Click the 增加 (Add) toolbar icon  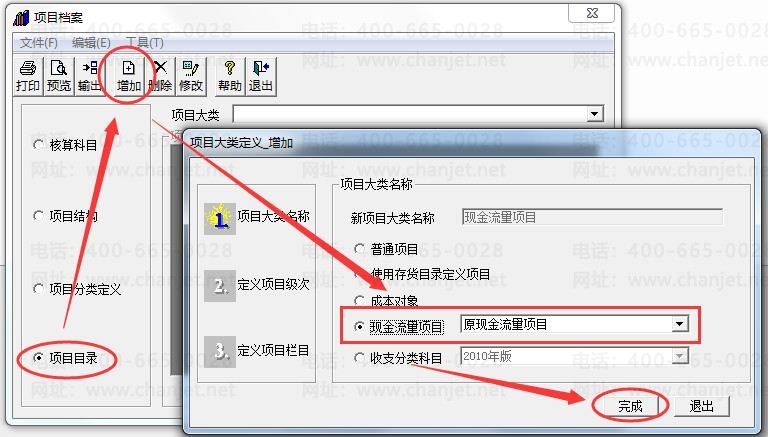(x=128, y=76)
